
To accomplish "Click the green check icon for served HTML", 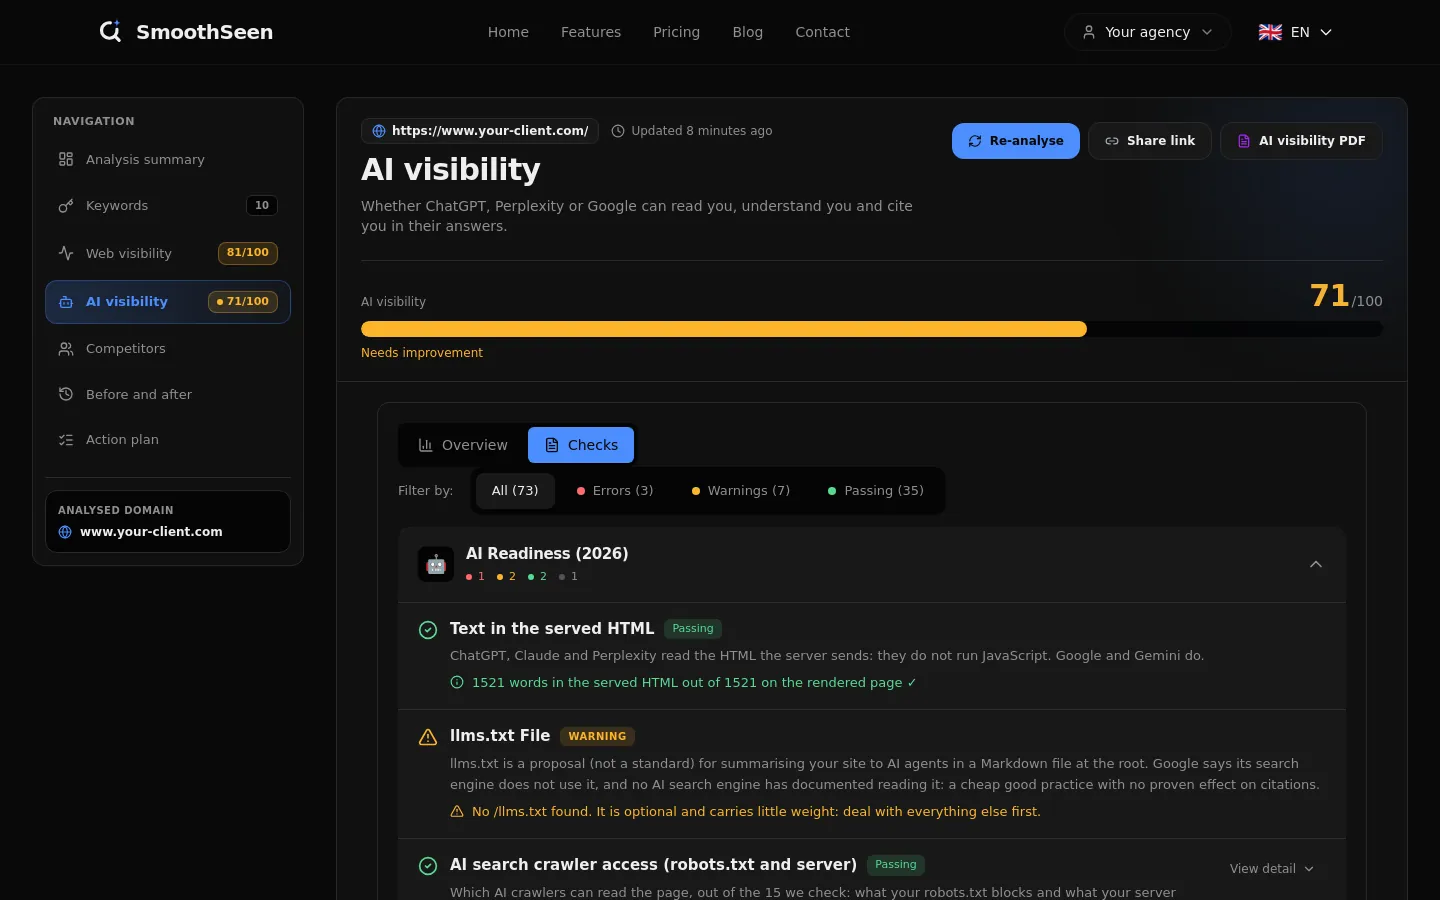I will (428, 630).
